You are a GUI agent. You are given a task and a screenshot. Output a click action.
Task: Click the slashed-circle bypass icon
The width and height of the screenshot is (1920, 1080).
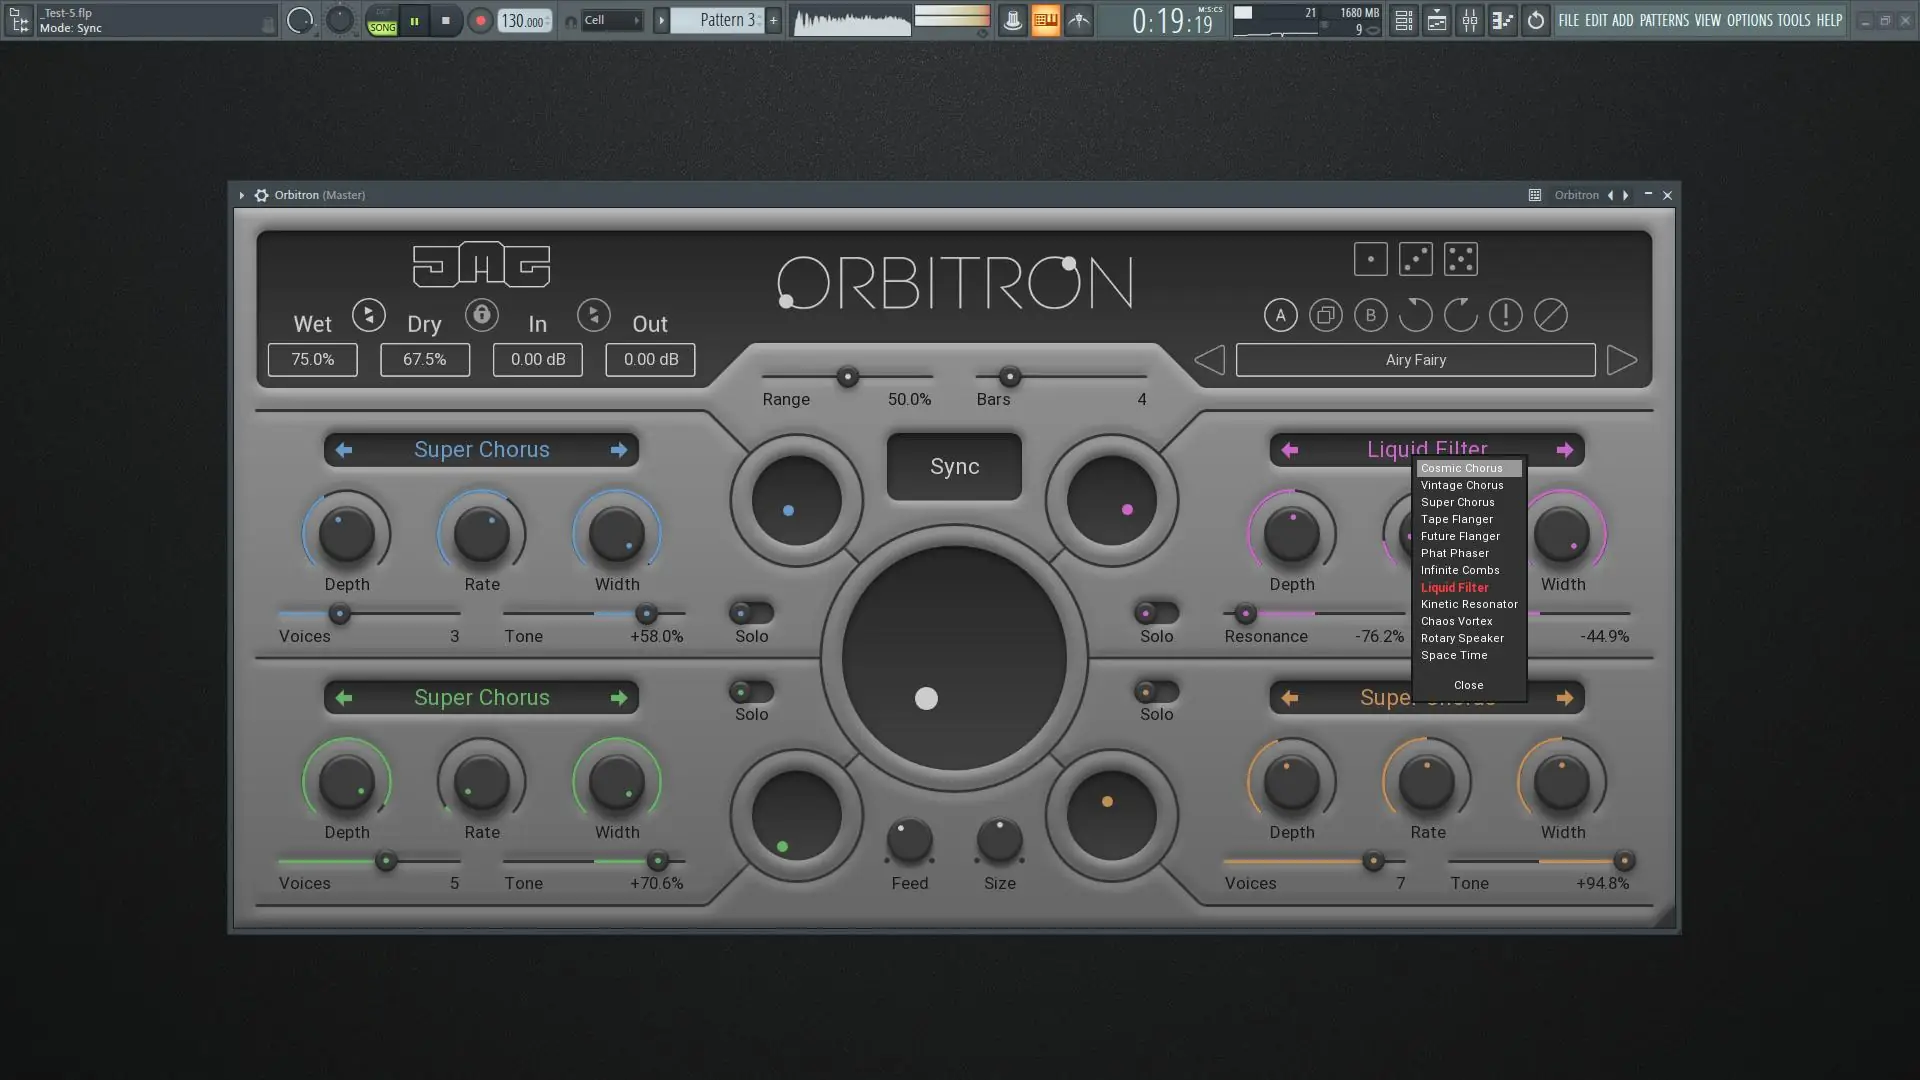click(1550, 315)
